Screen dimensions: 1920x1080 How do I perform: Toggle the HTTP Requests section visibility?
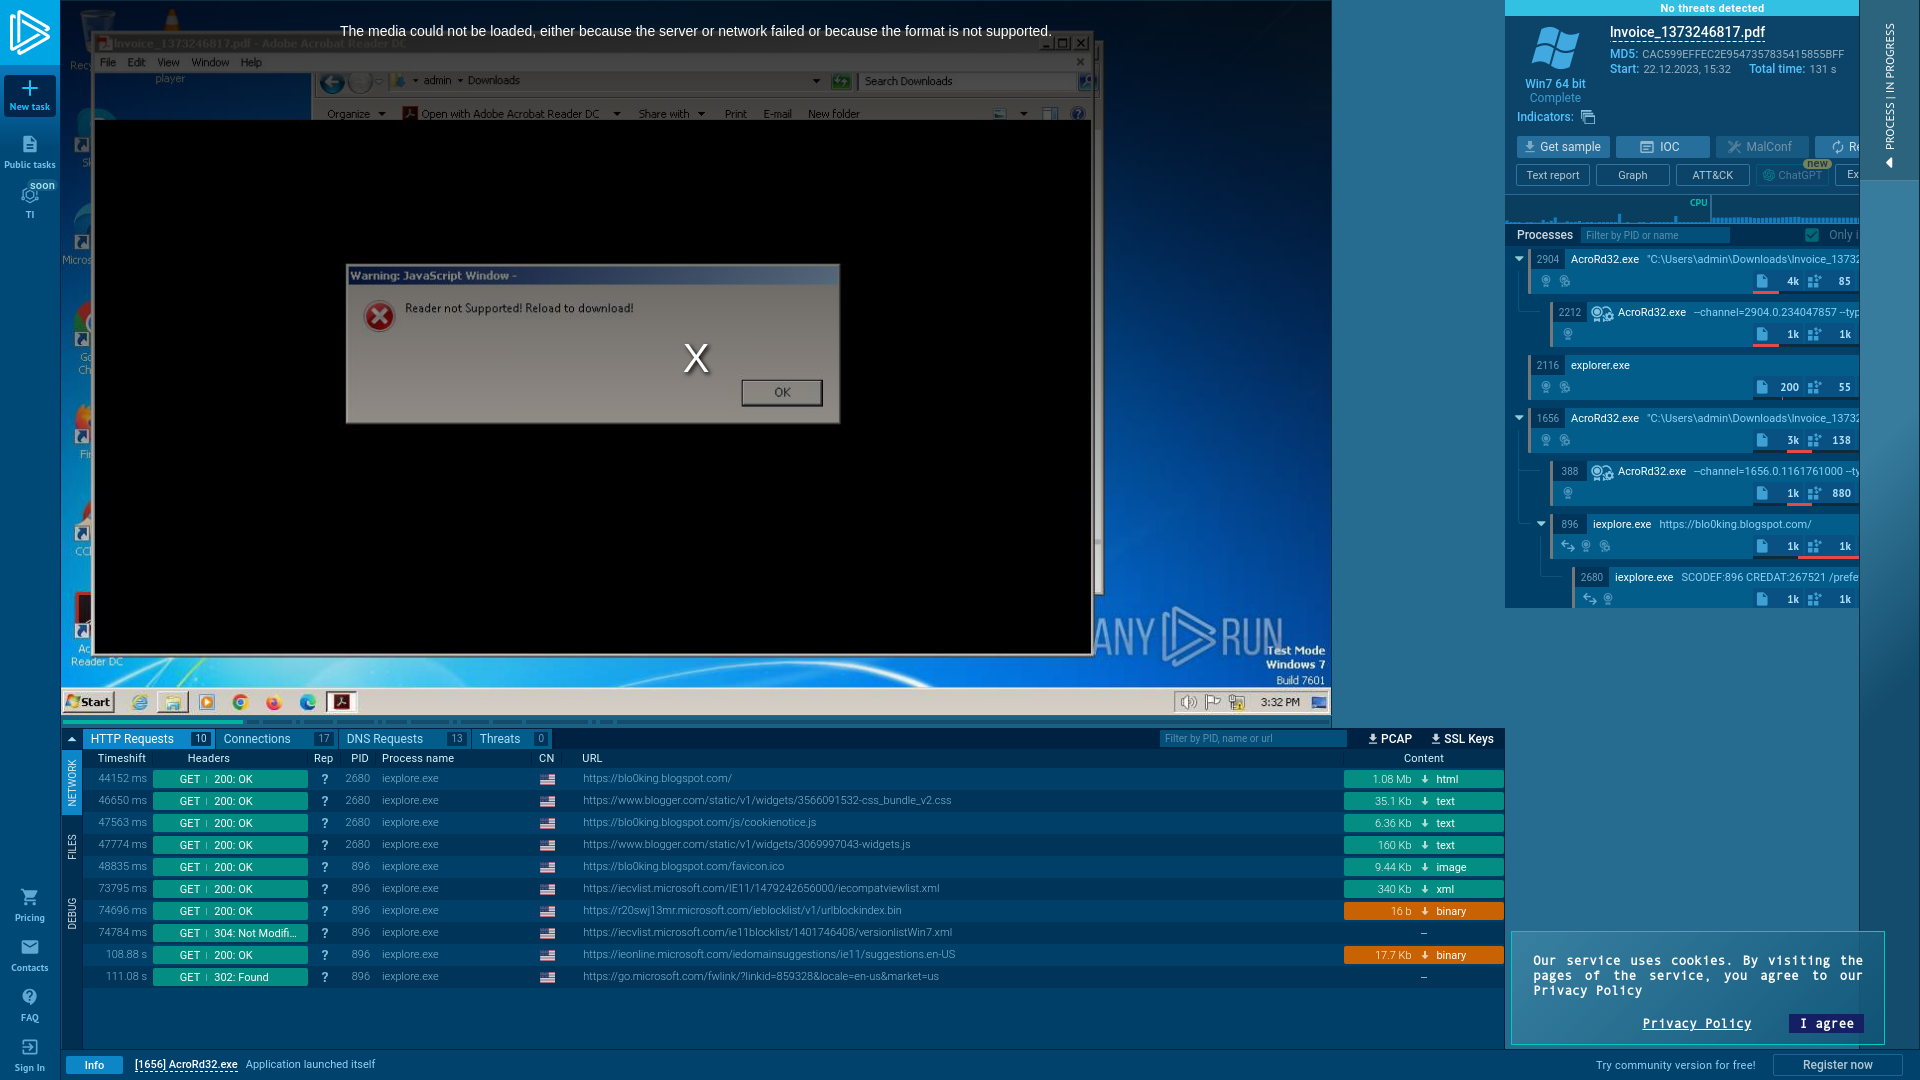71,737
